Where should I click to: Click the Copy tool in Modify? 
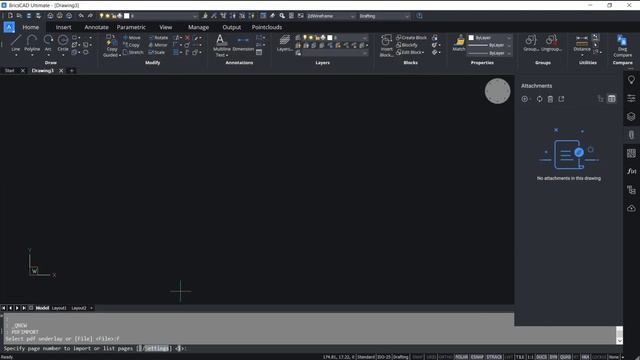[x=131, y=45]
